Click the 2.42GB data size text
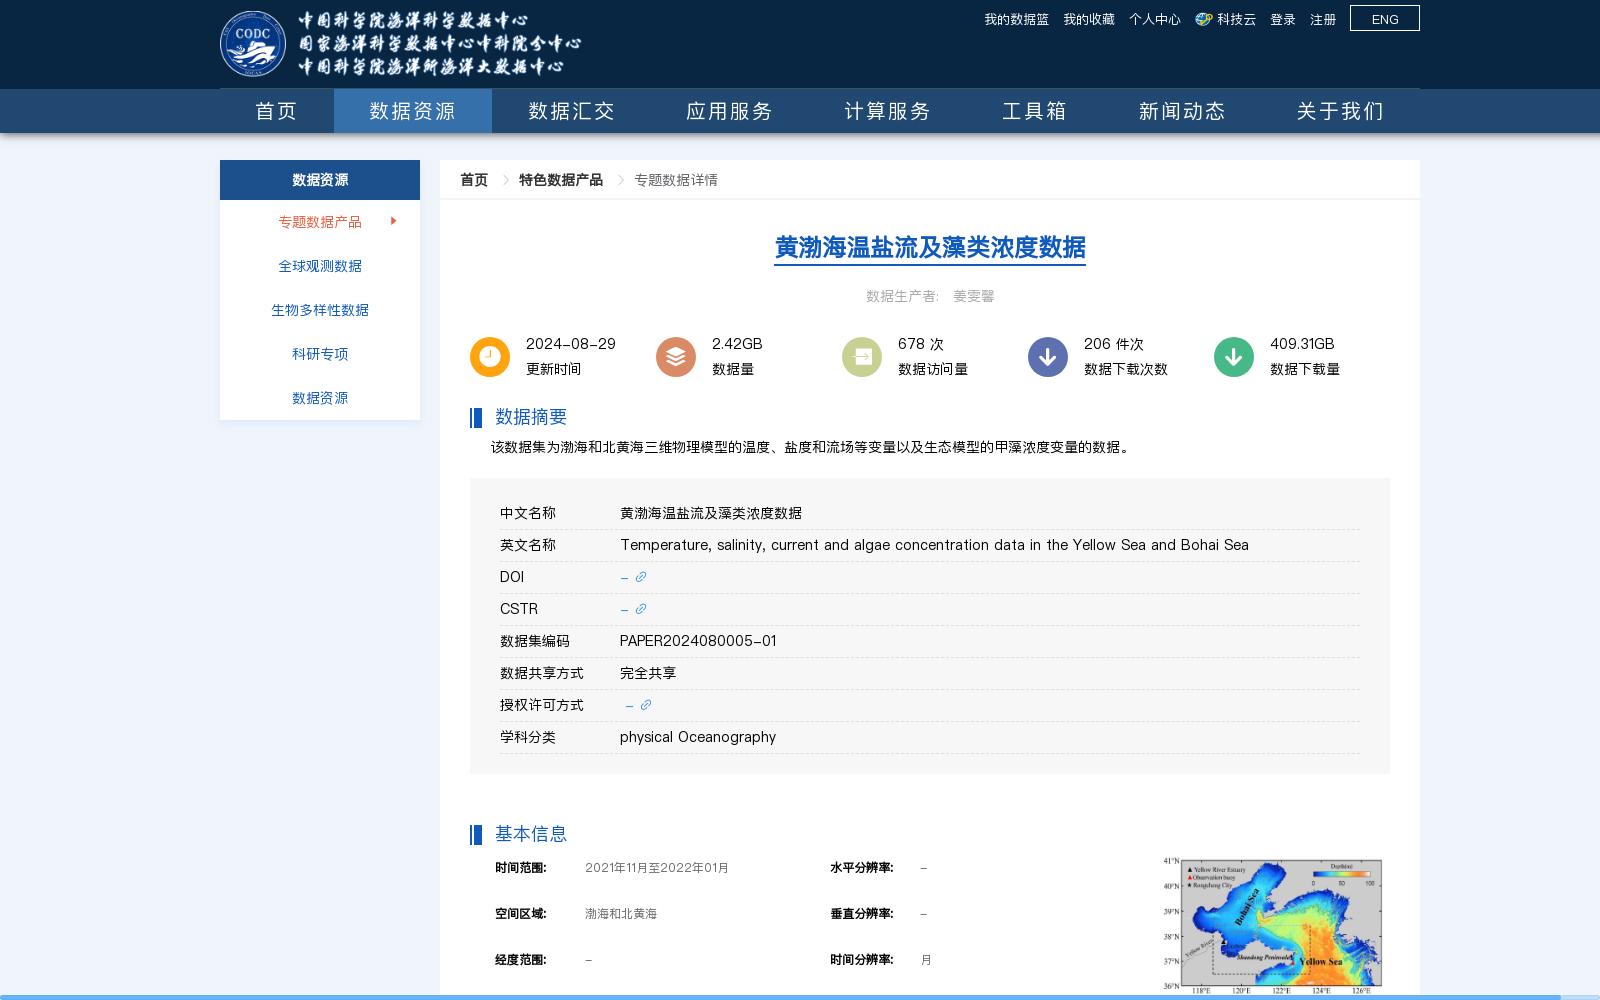 737,344
